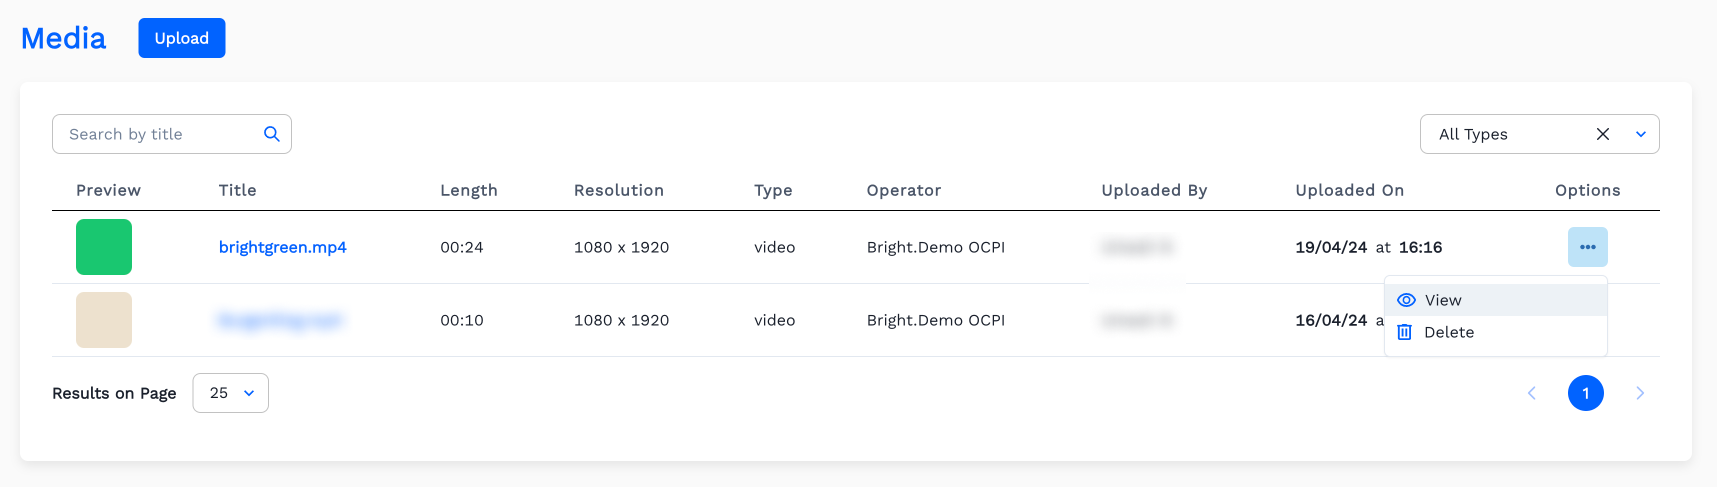The image size is (1717, 487).
Task: Click the Length column header
Action: click(468, 190)
